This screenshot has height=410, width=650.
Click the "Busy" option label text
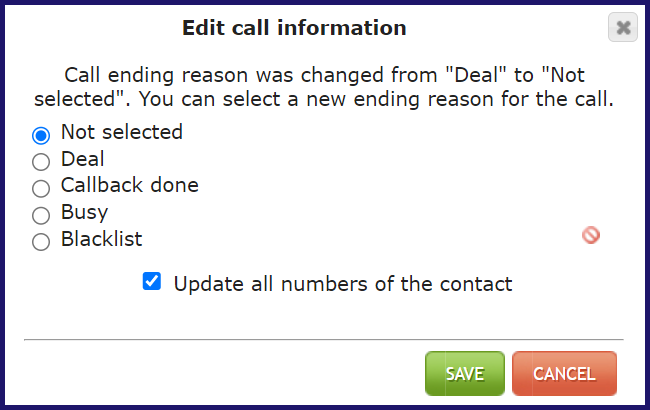(85, 212)
